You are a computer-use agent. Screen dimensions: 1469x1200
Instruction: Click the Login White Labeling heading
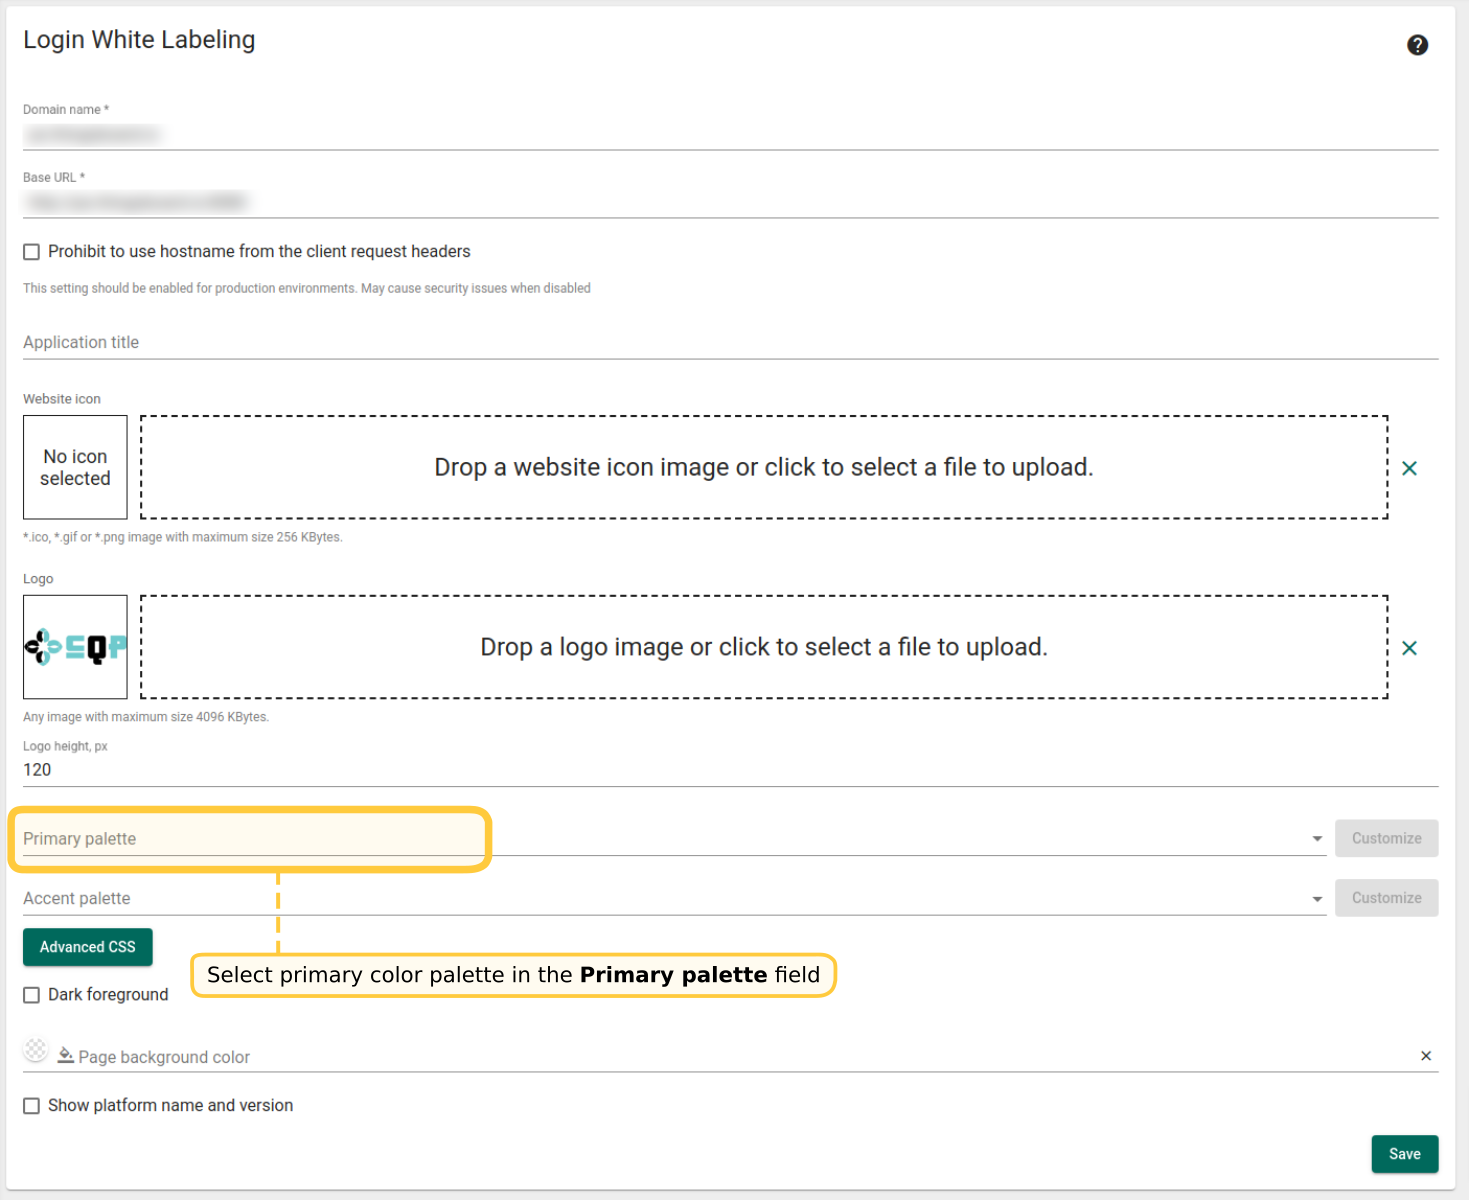(x=139, y=40)
